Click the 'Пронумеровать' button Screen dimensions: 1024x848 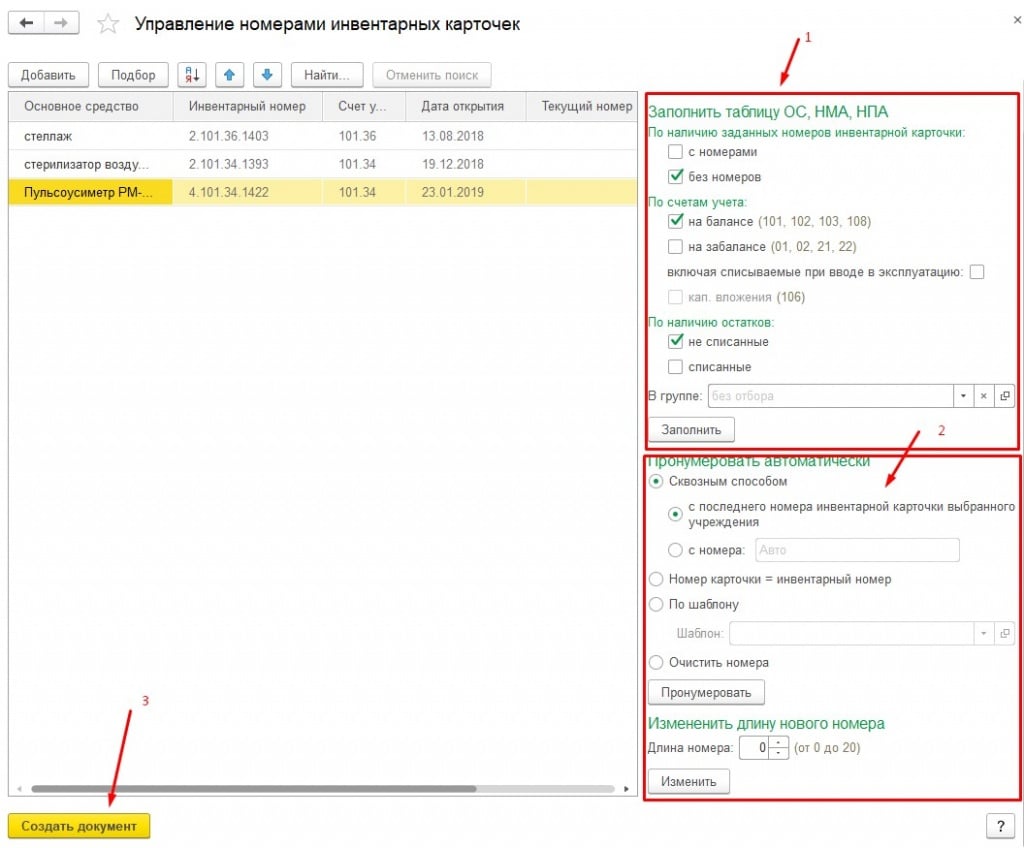(706, 692)
